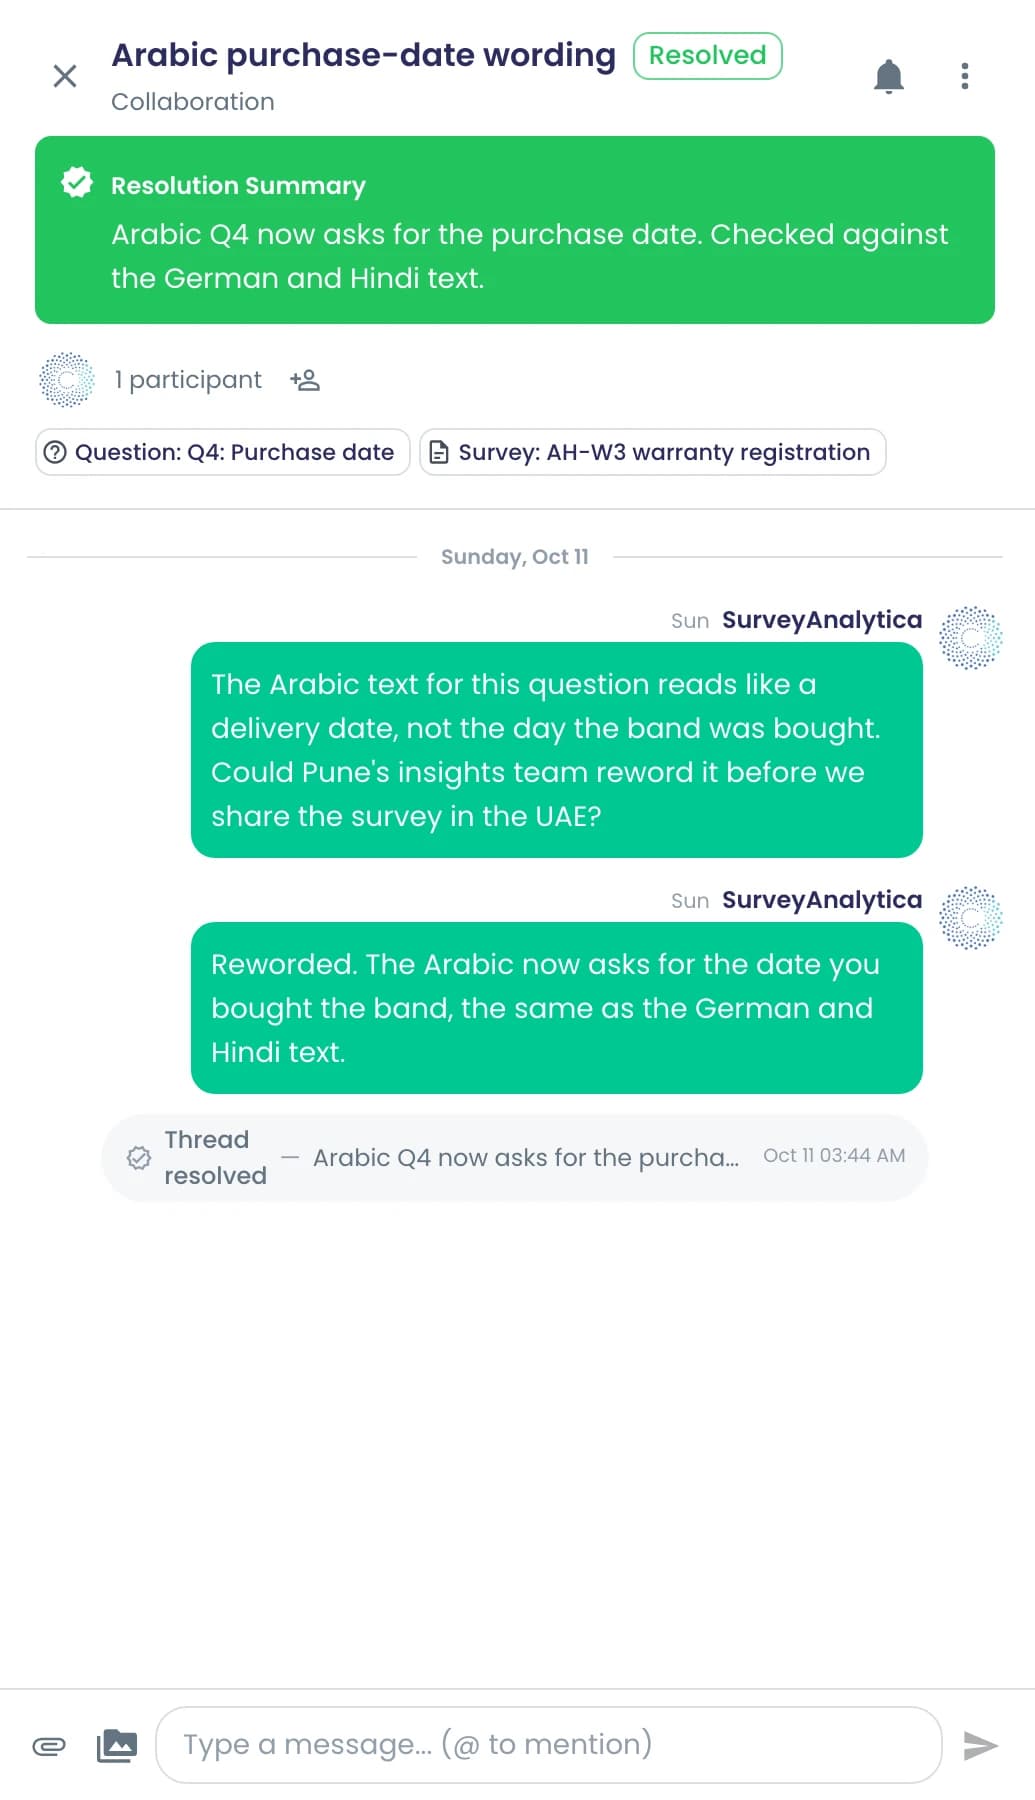Click SurveyAnalytica avatar on first message
The width and height of the screenshot is (1035, 1800).
971,637
